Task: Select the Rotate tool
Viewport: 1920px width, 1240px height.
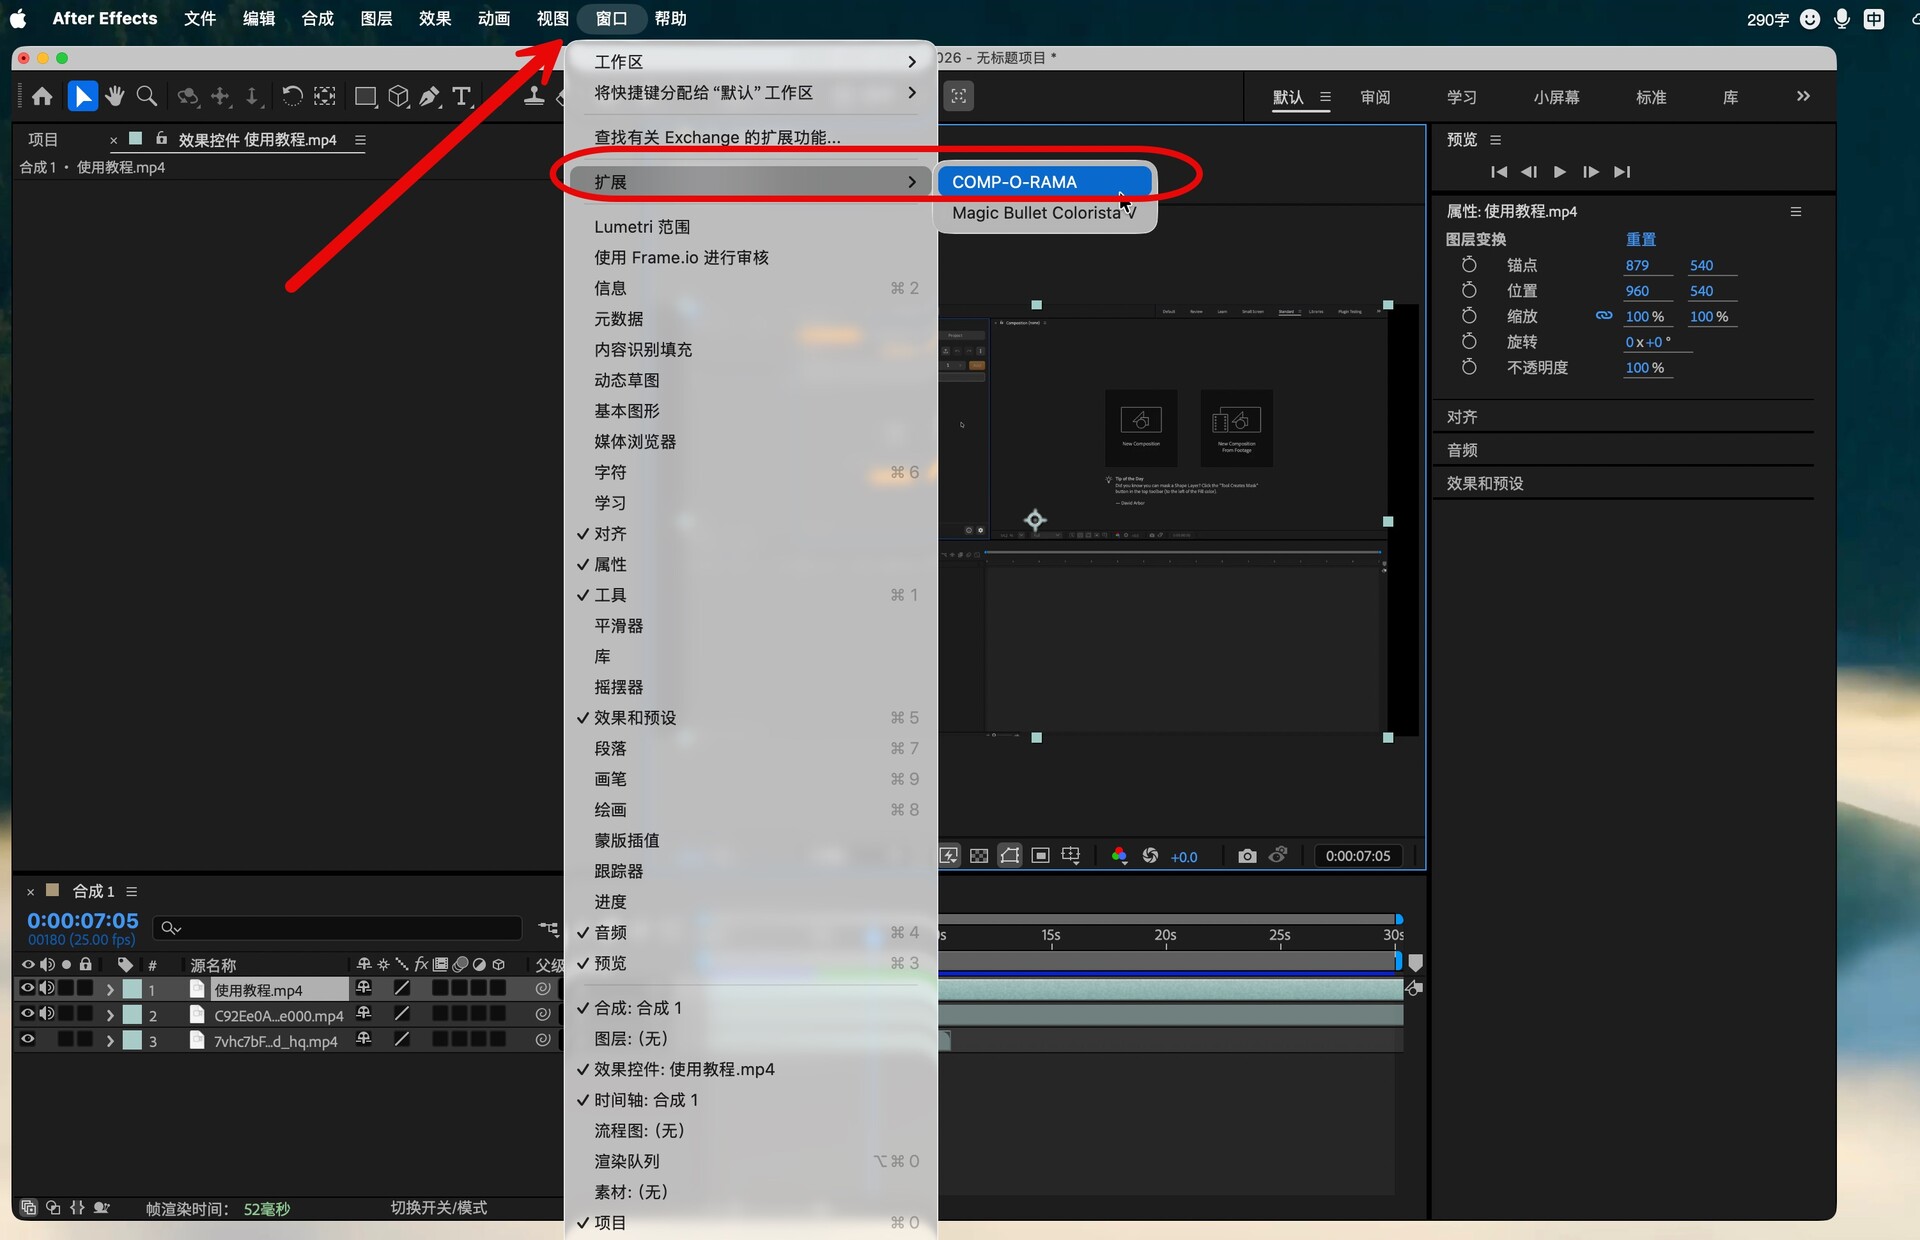Action: (x=292, y=96)
